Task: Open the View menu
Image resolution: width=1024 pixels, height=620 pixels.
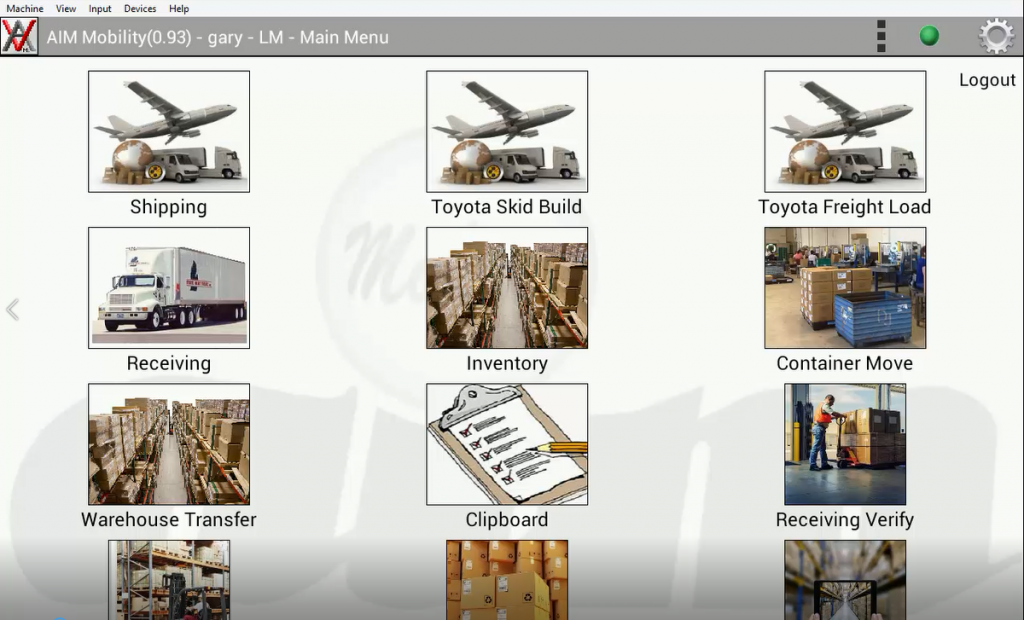Action: click(66, 8)
